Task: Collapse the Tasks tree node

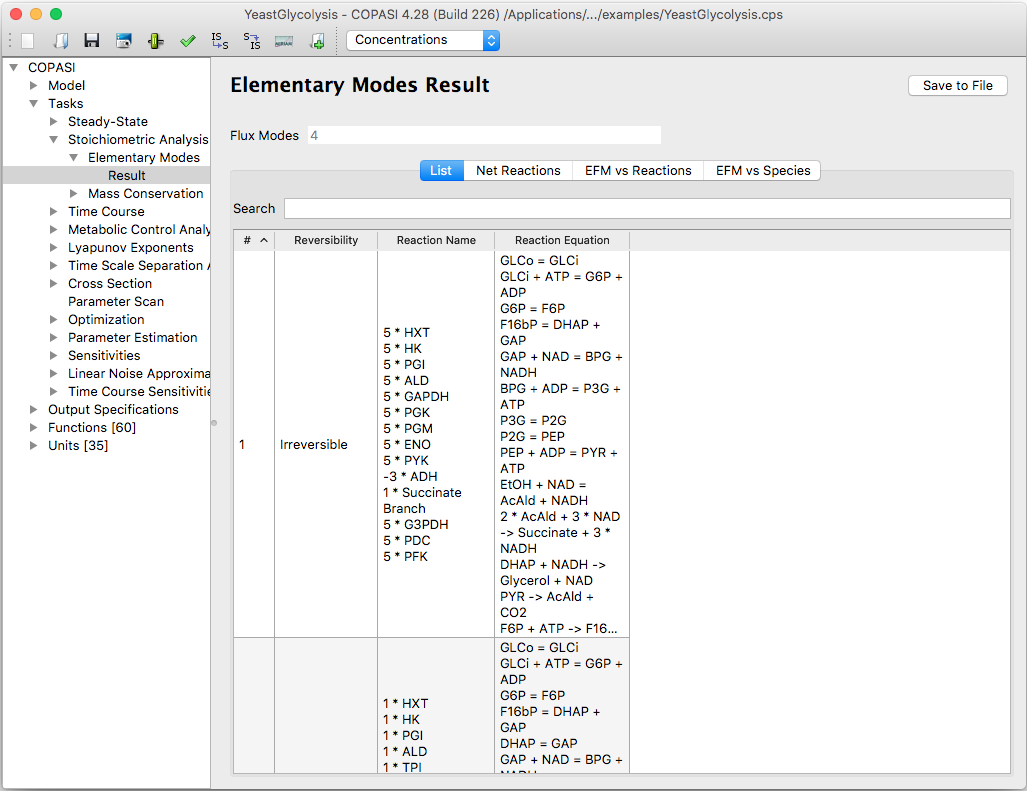Action: coord(33,103)
